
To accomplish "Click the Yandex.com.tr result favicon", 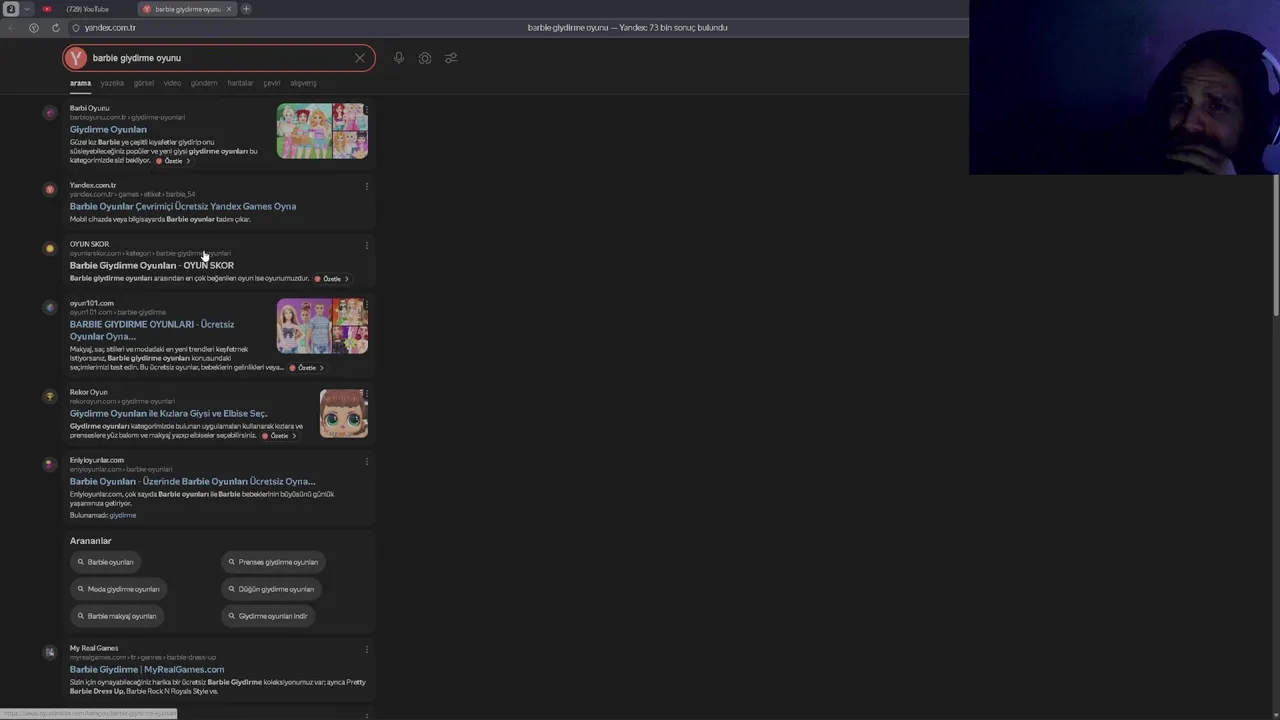I will [x=50, y=189].
